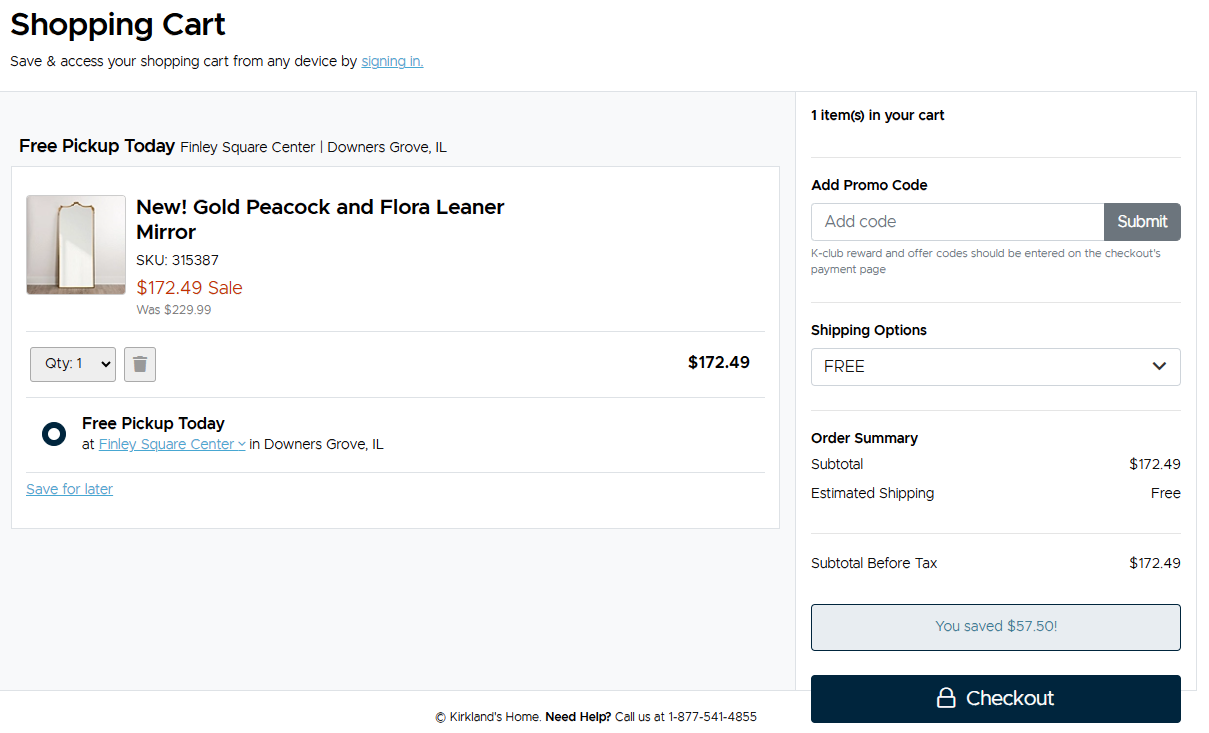Click the lock icon on Checkout
Image resolution: width=1209 pixels, height=733 pixels.
(945, 698)
